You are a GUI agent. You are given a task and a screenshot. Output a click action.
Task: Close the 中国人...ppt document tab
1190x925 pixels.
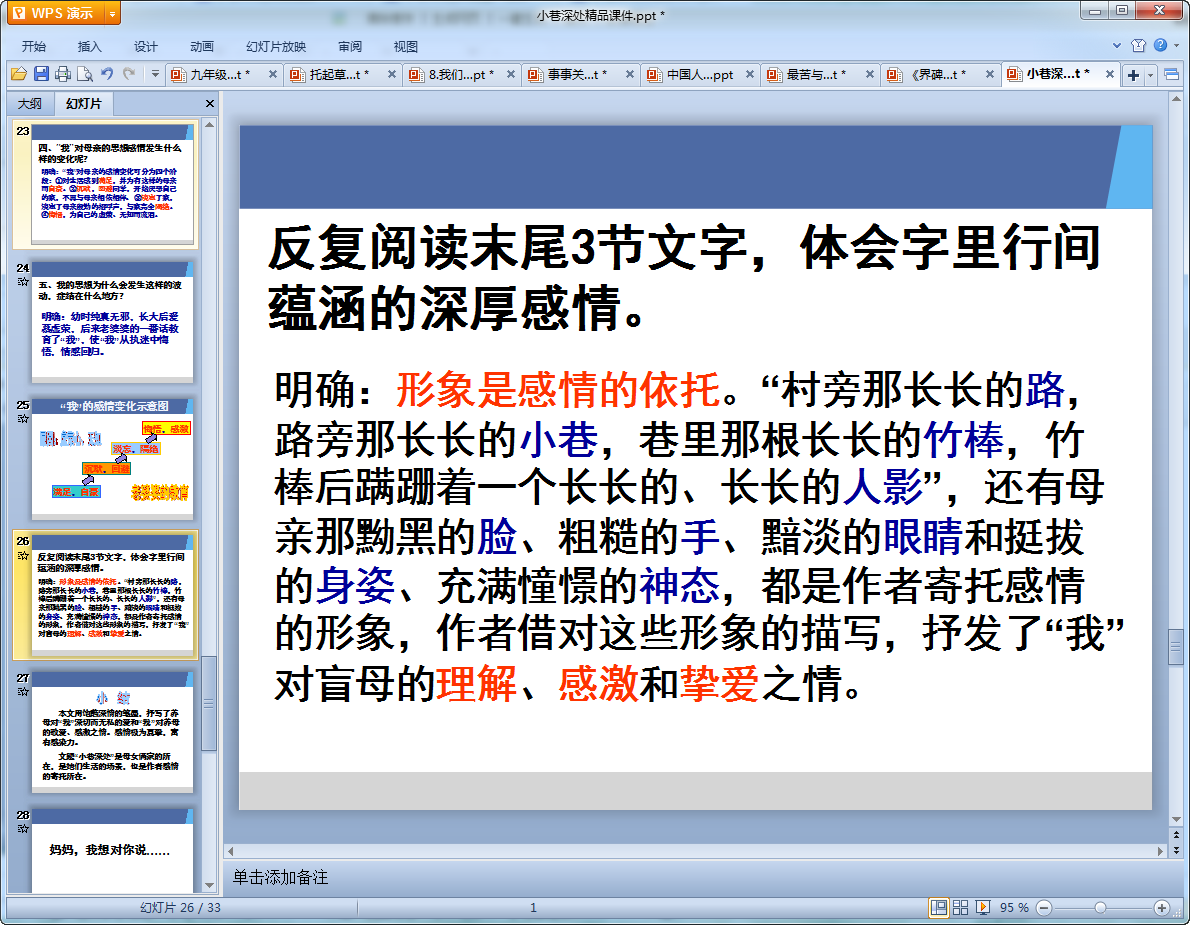click(x=750, y=74)
